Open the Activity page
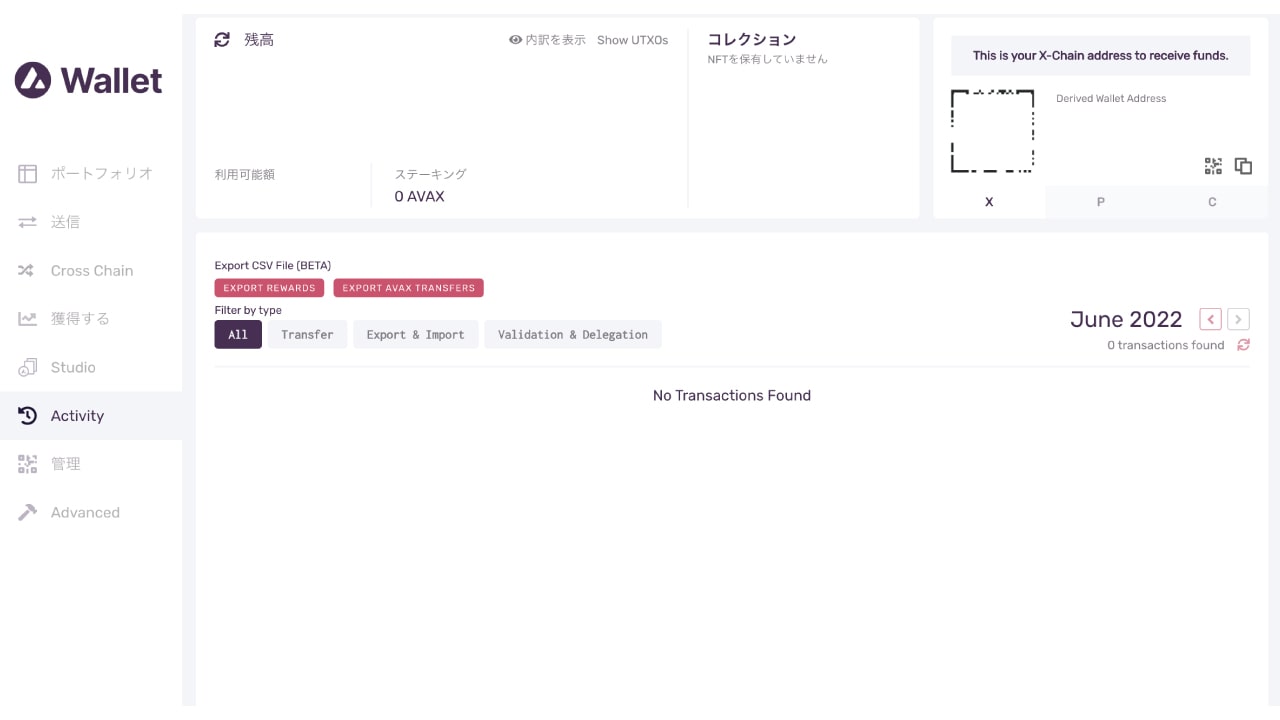Image resolution: width=1280 pixels, height=720 pixels. coord(91,416)
